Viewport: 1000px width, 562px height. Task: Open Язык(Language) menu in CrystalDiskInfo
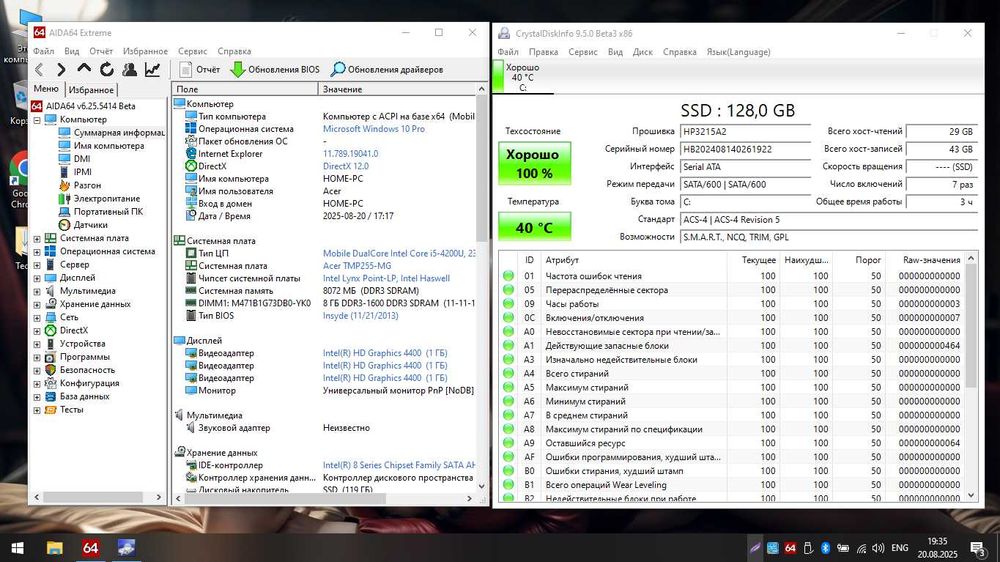click(739, 52)
